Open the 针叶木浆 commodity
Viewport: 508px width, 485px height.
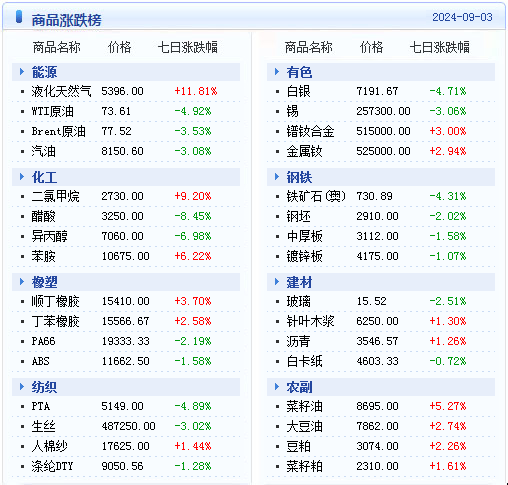click(310, 321)
